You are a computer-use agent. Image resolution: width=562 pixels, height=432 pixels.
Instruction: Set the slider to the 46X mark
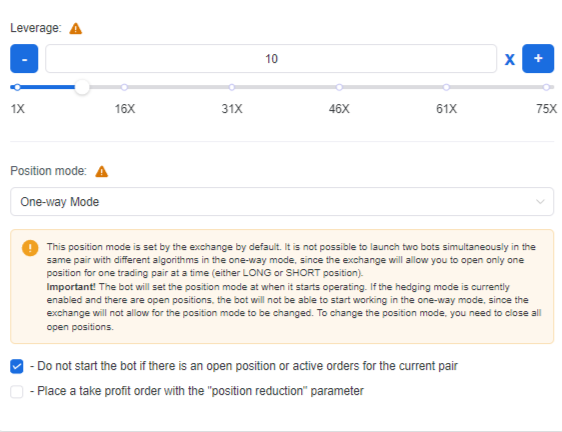(x=339, y=87)
